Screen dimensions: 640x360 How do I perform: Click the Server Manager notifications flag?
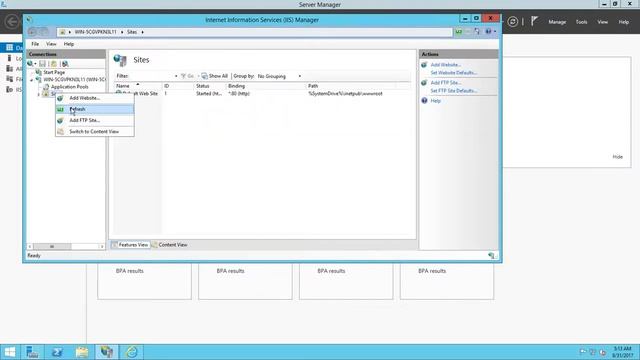click(534, 21)
